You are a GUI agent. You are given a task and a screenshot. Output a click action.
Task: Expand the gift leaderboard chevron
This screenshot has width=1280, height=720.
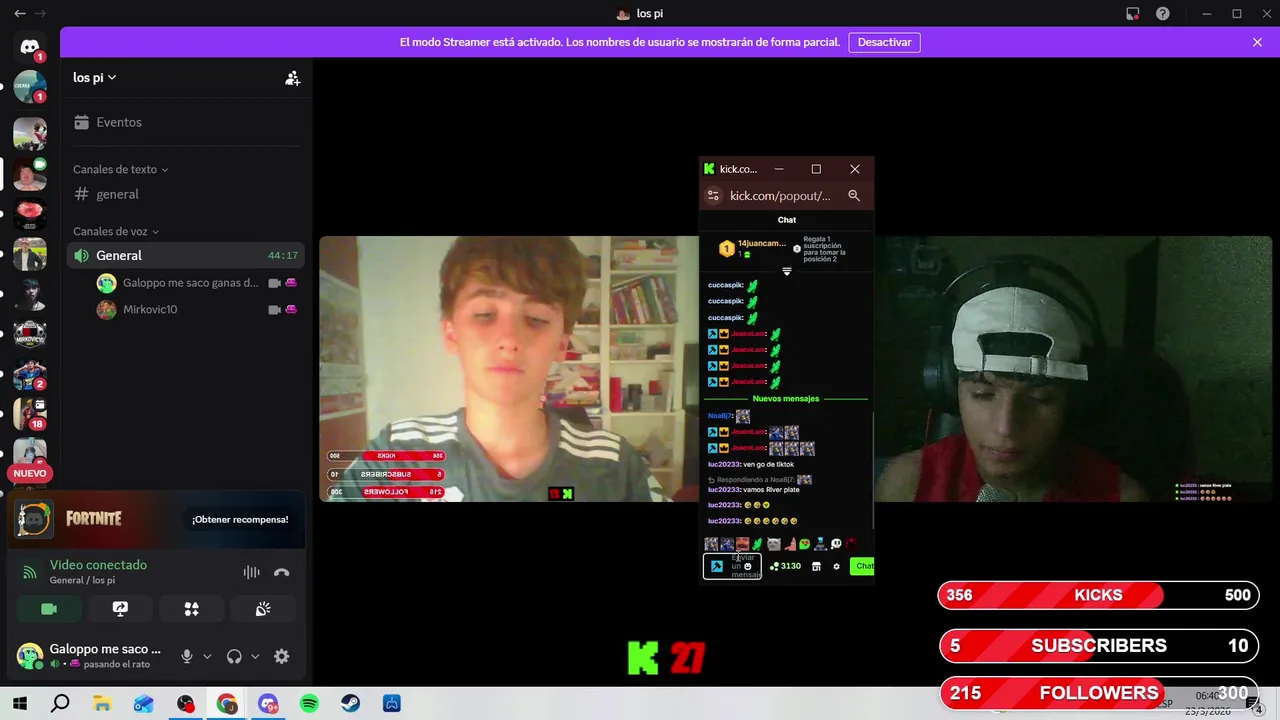787,272
